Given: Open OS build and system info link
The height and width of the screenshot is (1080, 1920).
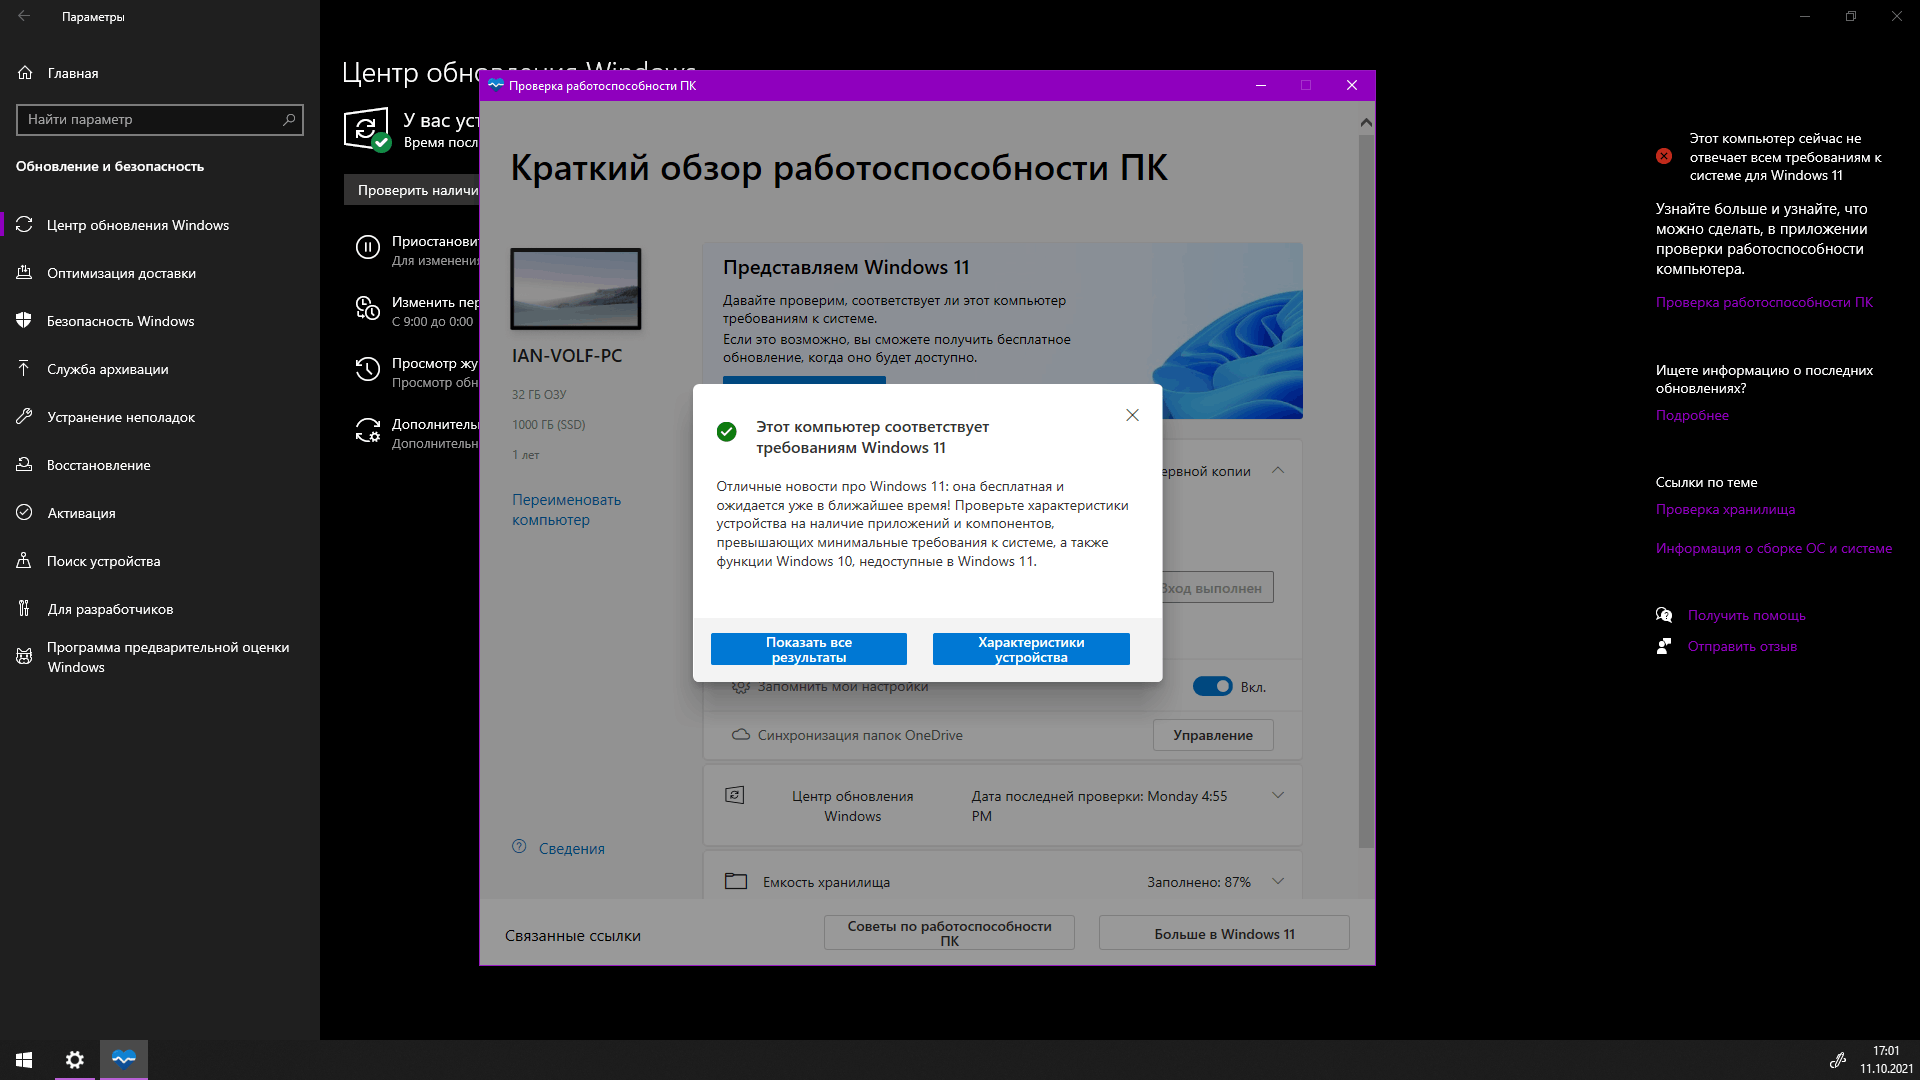Looking at the screenshot, I should pyautogui.click(x=1774, y=548).
